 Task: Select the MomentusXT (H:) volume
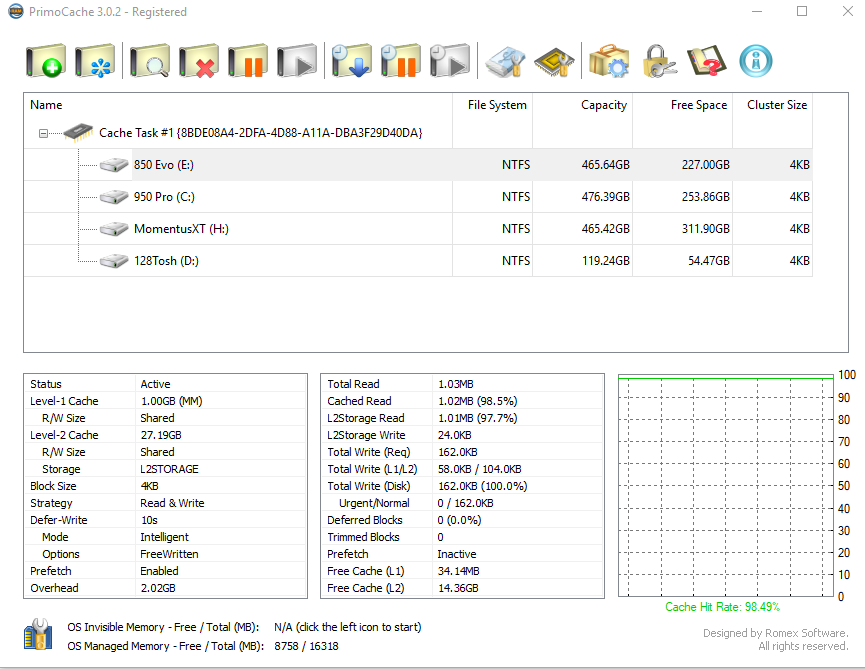(181, 229)
